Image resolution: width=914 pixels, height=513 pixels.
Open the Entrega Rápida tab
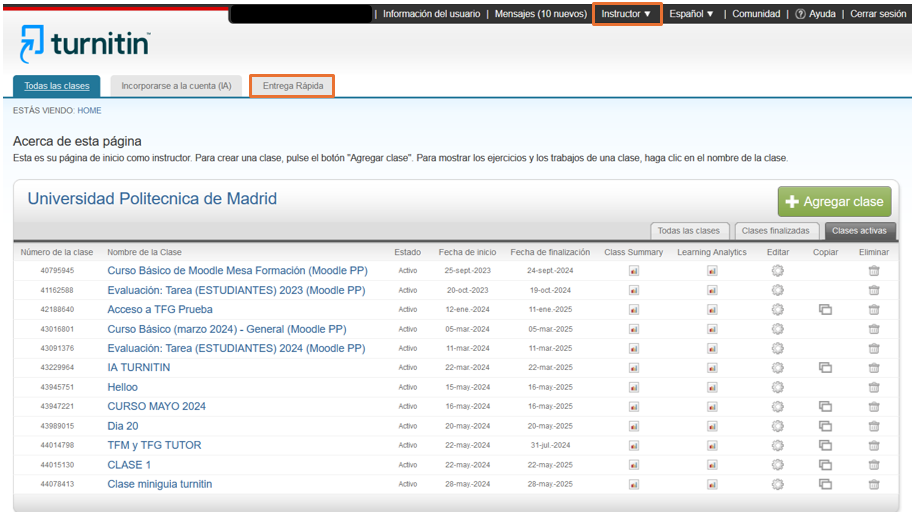(x=293, y=86)
